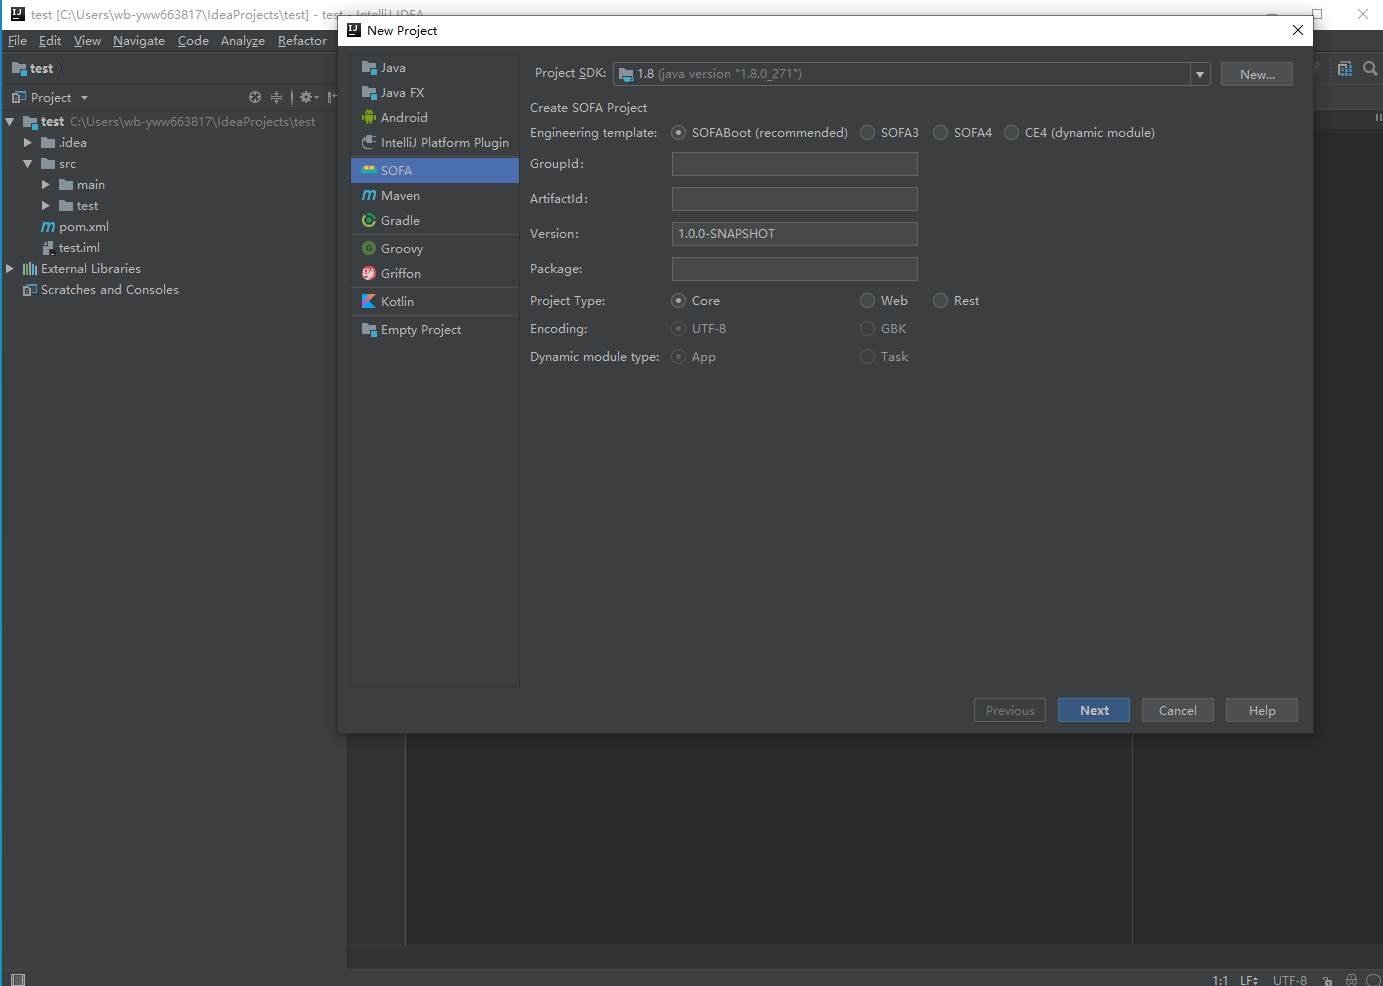Collapse src folder node
1383x986 pixels.
coord(28,164)
